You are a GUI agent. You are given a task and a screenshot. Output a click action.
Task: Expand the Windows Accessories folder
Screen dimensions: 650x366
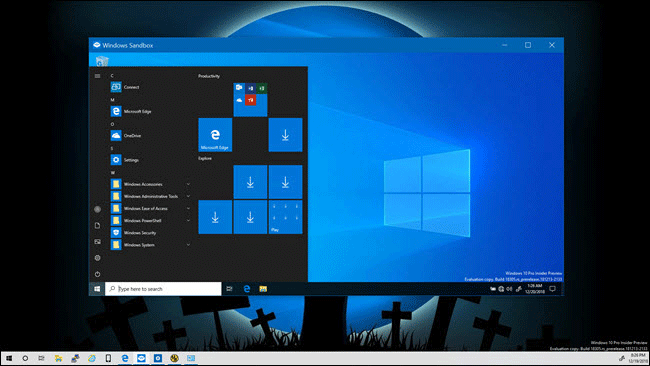(150, 184)
